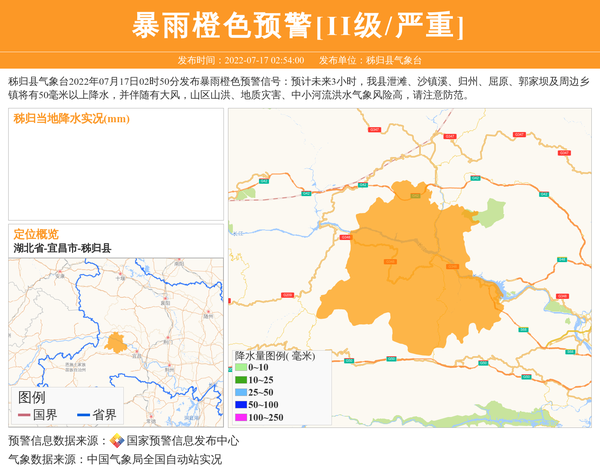The width and height of the screenshot is (600, 471).
Task: Click the 发布时间 timestamp in header
Action: coord(241,60)
